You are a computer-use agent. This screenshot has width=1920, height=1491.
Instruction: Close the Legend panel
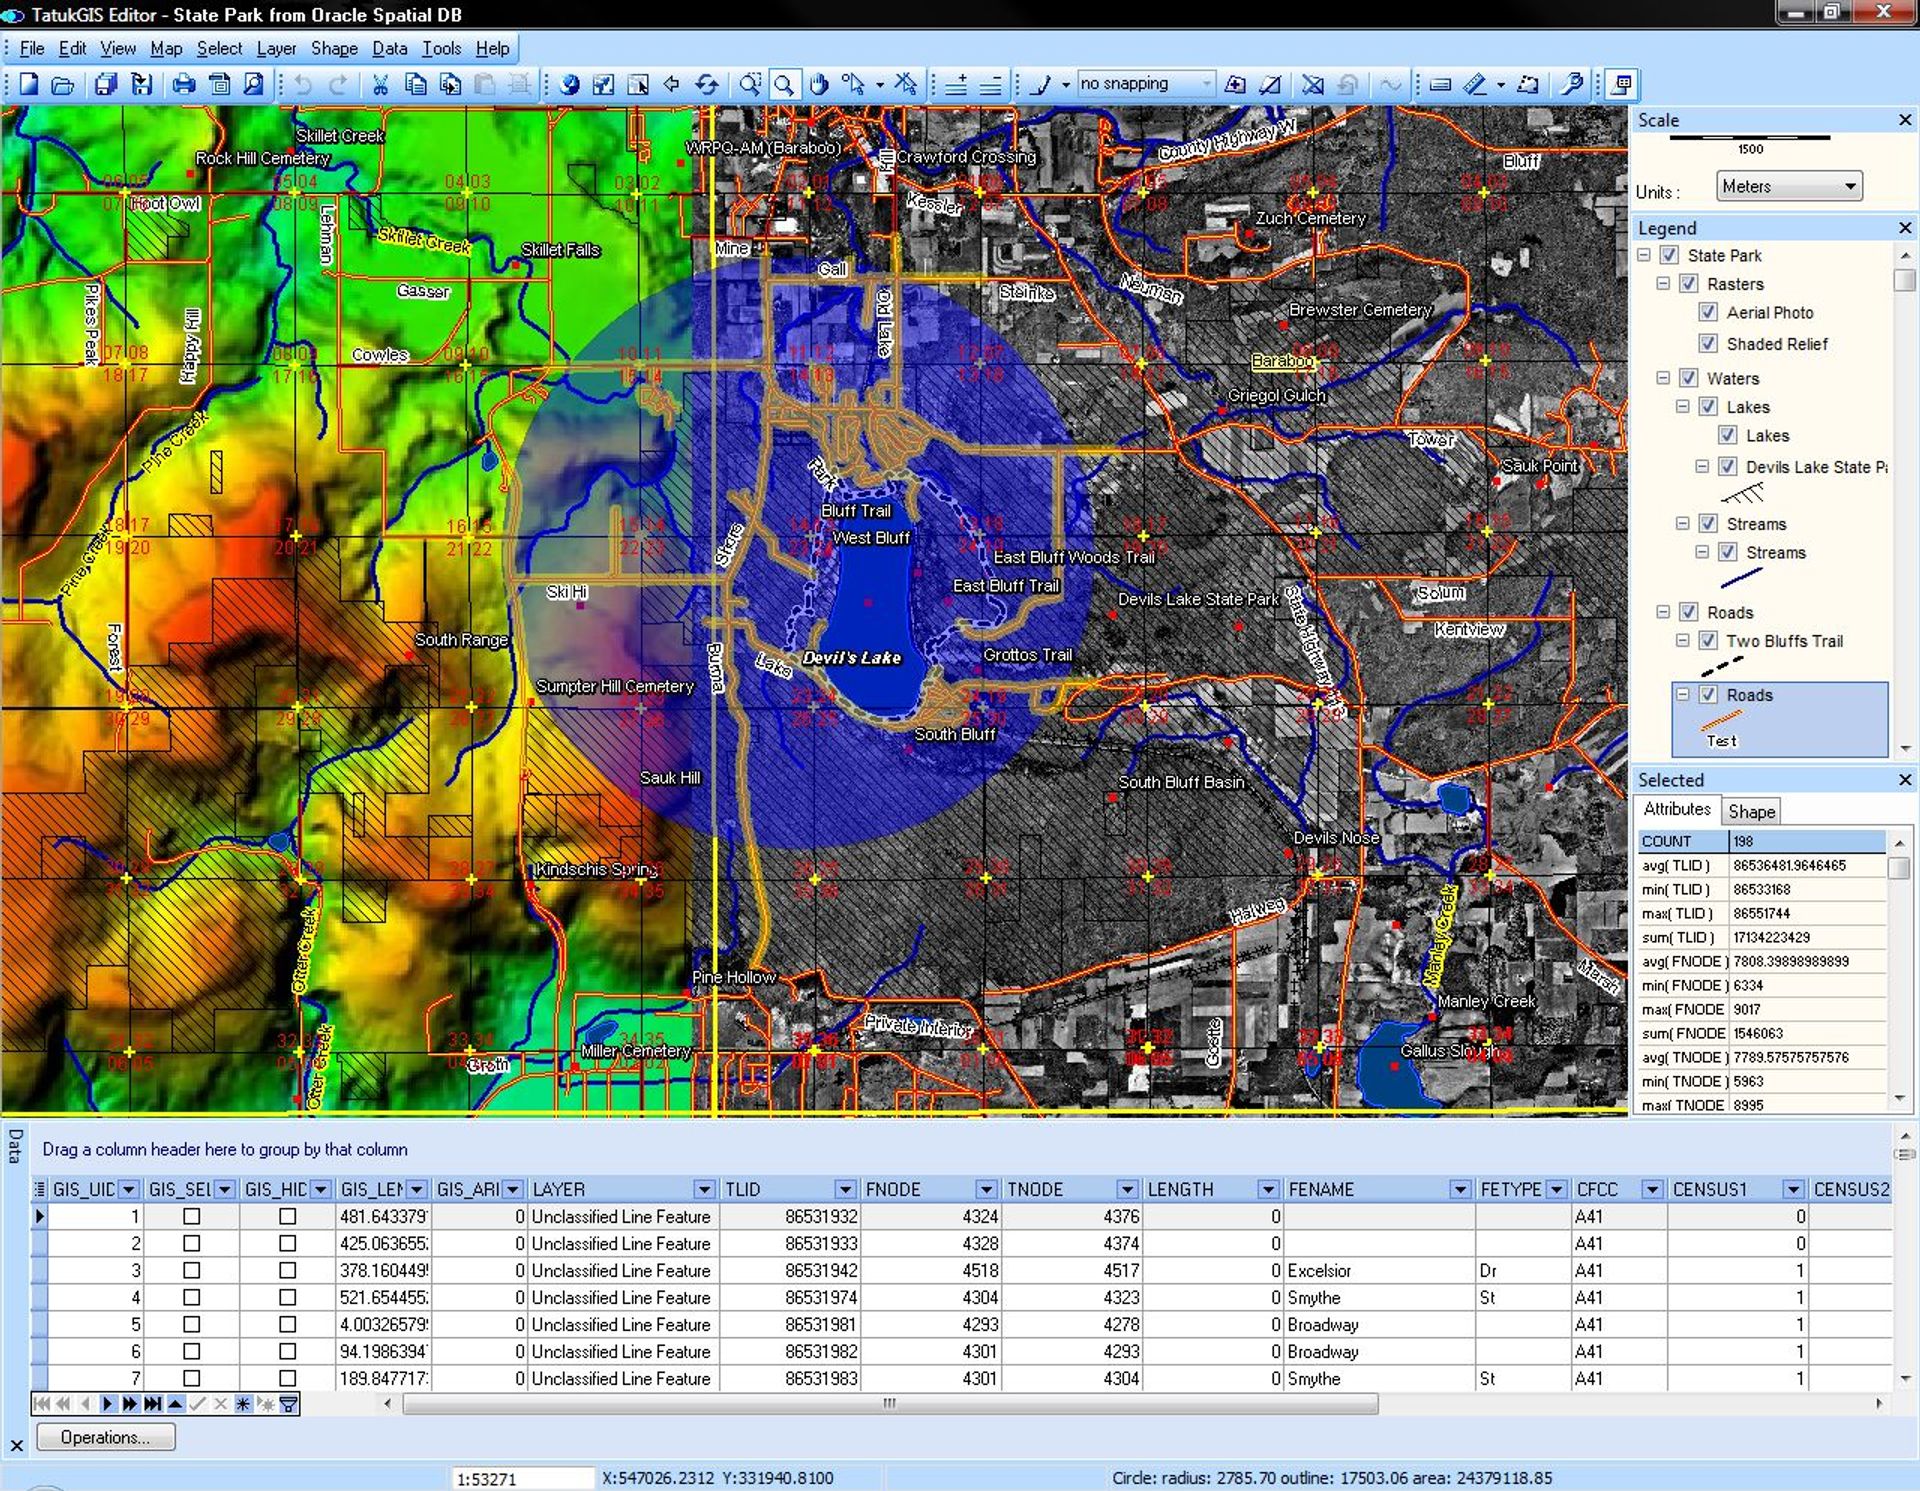[1906, 227]
